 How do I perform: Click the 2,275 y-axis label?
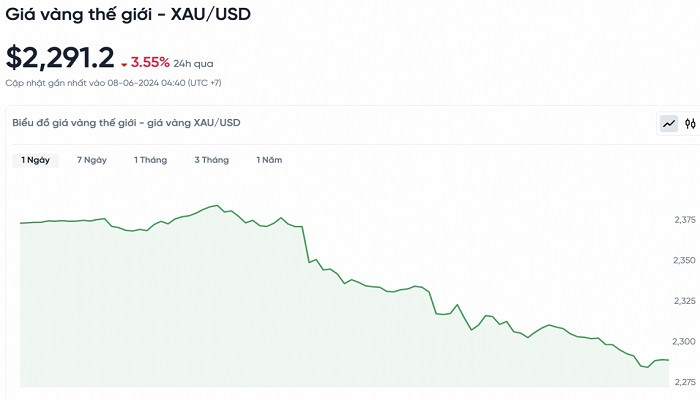click(686, 383)
